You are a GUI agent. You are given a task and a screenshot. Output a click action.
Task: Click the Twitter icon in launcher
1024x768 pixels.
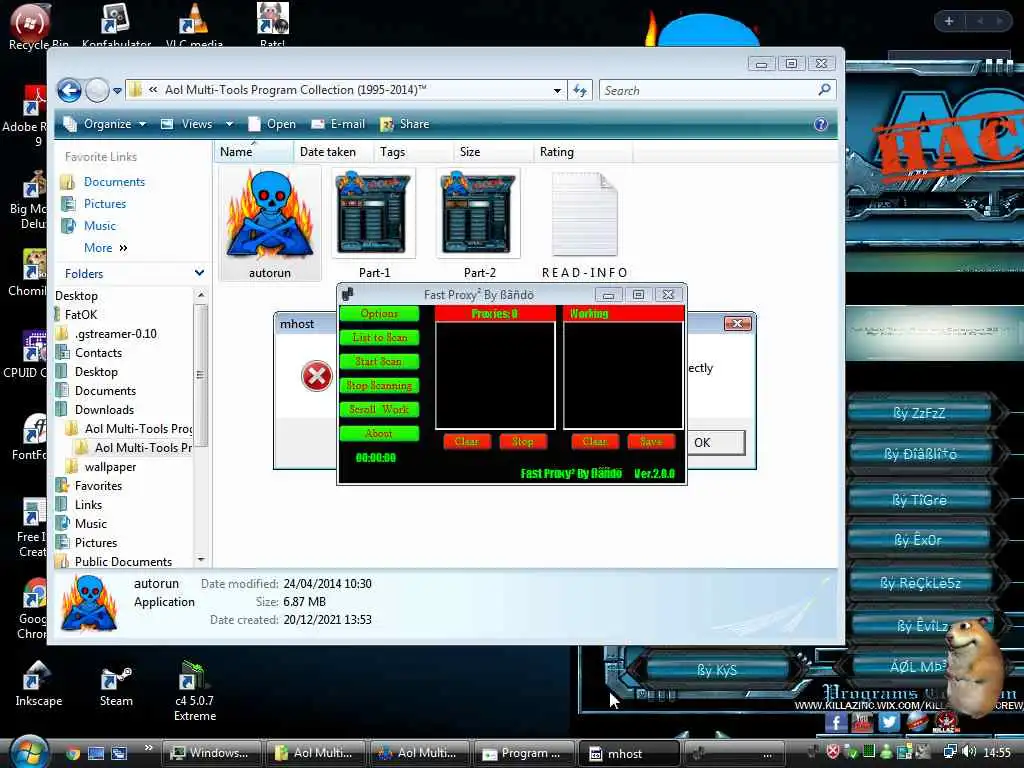pos(888,722)
